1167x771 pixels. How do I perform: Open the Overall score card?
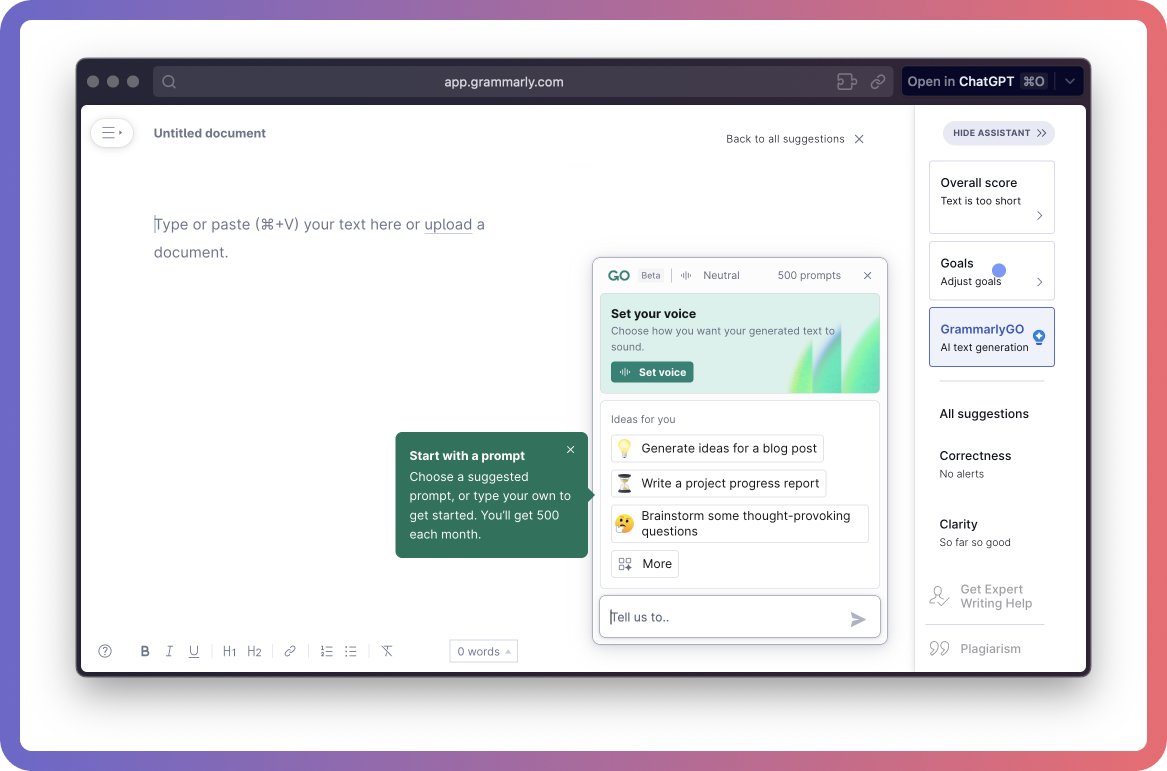click(x=991, y=197)
